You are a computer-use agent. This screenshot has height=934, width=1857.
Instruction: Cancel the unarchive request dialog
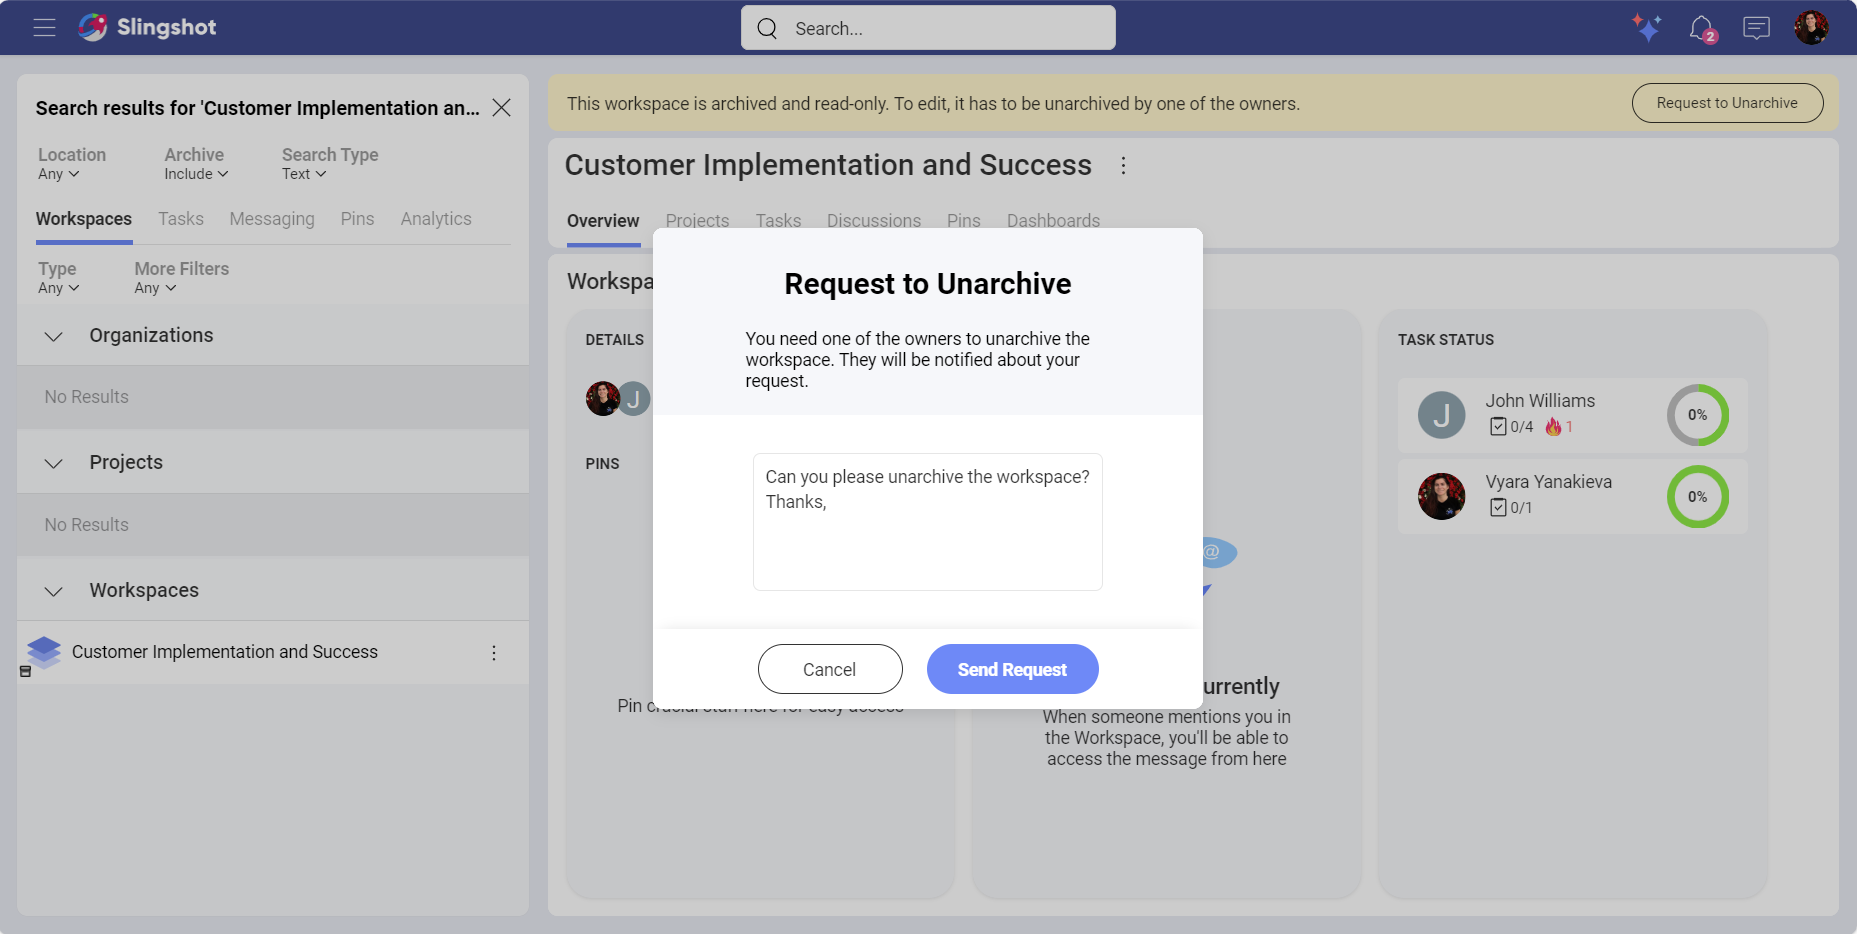pos(830,669)
